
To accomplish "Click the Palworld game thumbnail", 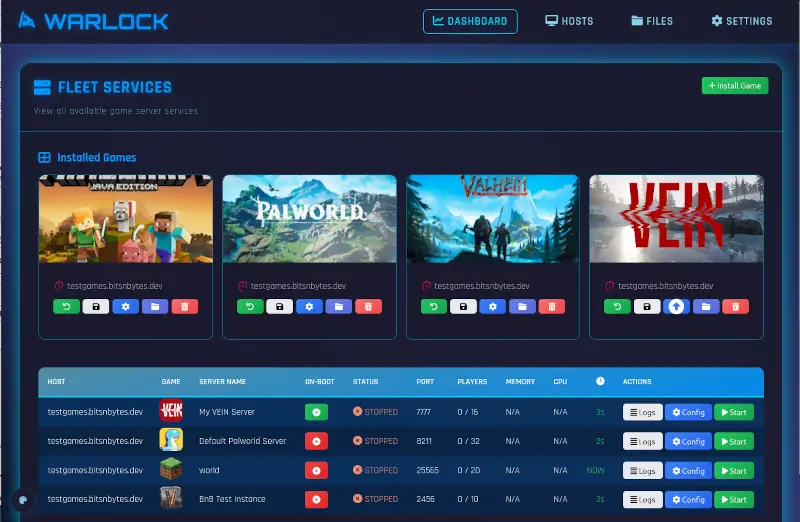I will click(309, 219).
